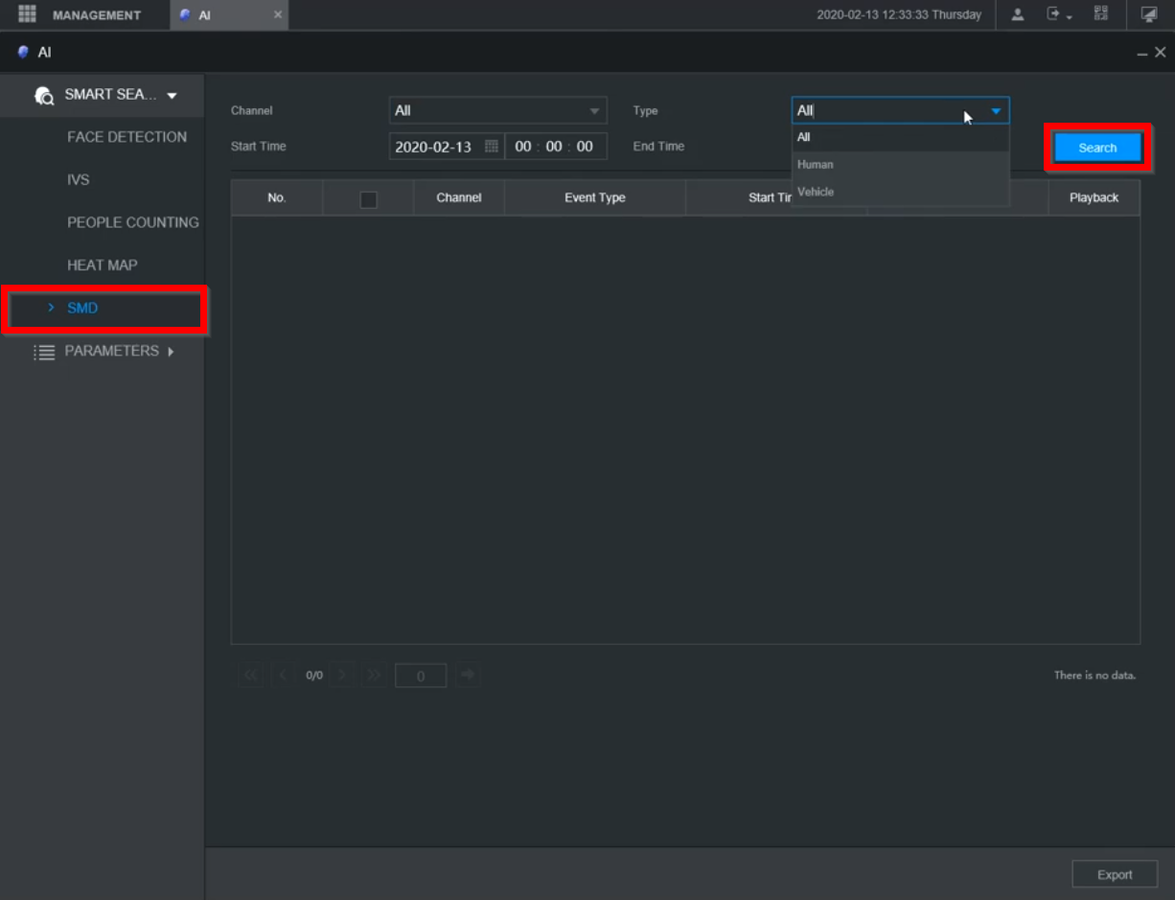Viewport: 1175px width, 900px height.
Task: Open the Channel dropdown
Action: 498,111
